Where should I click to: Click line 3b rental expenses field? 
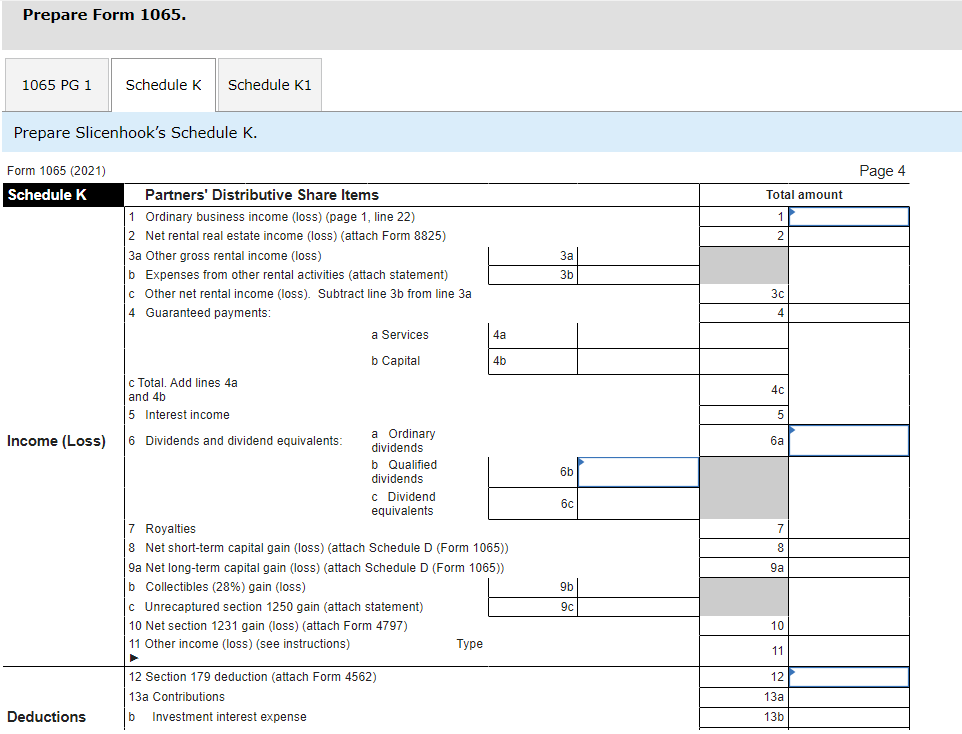tap(638, 275)
